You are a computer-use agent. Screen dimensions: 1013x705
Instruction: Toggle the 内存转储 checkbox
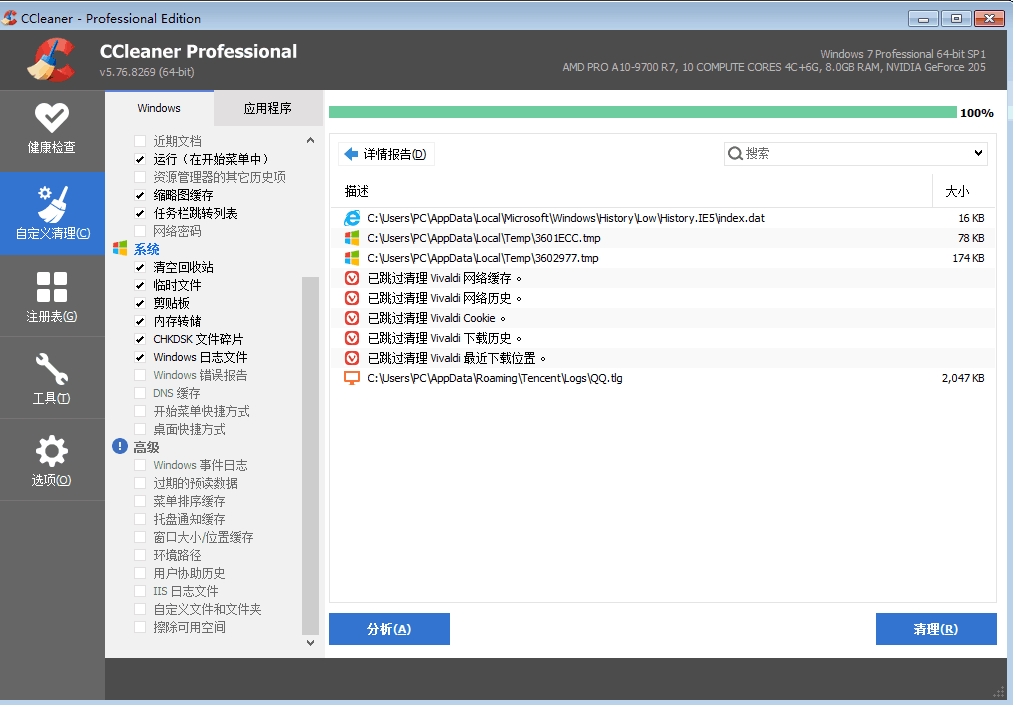click(140, 321)
